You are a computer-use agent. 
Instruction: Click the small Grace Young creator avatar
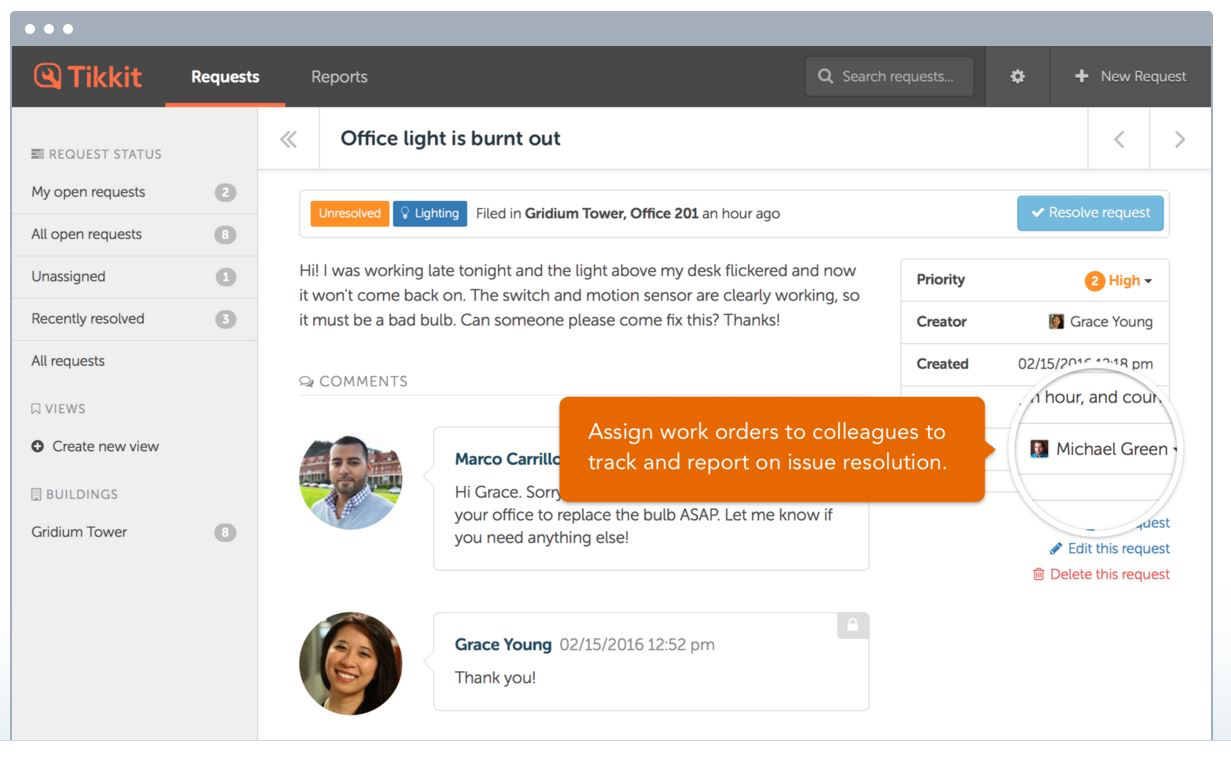1056,322
